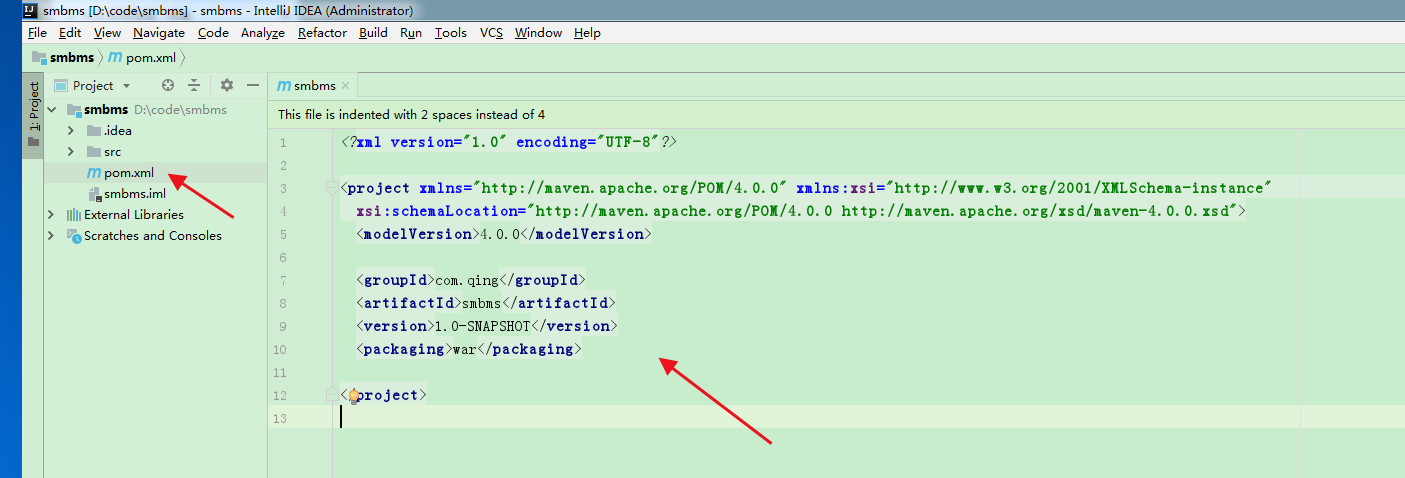Image resolution: width=1405 pixels, height=478 pixels.
Task: Click the src folder icon
Action: [x=94, y=152]
